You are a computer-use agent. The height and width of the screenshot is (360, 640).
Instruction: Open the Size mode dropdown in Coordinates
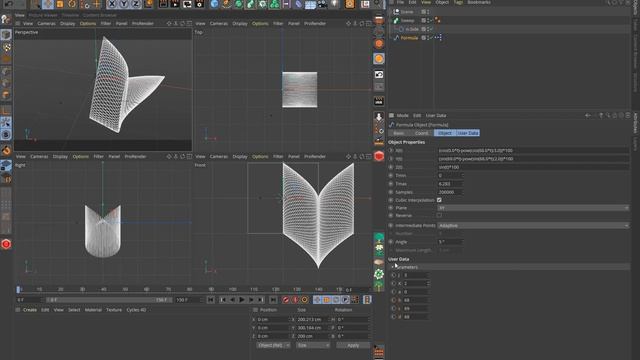click(x=313, y=345)
